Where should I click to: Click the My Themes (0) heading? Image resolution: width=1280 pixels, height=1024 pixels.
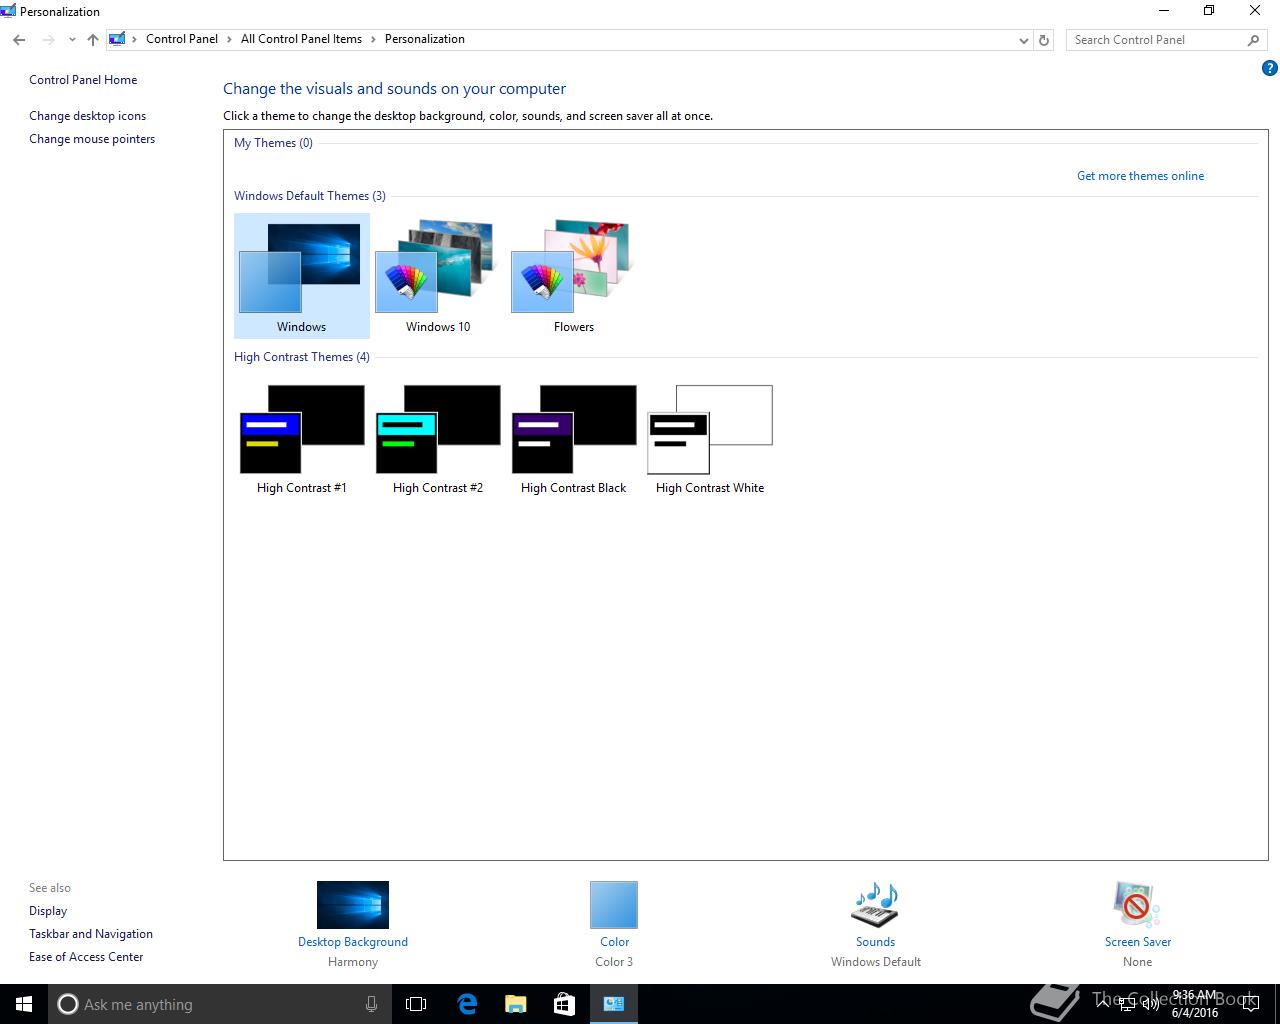273,143
